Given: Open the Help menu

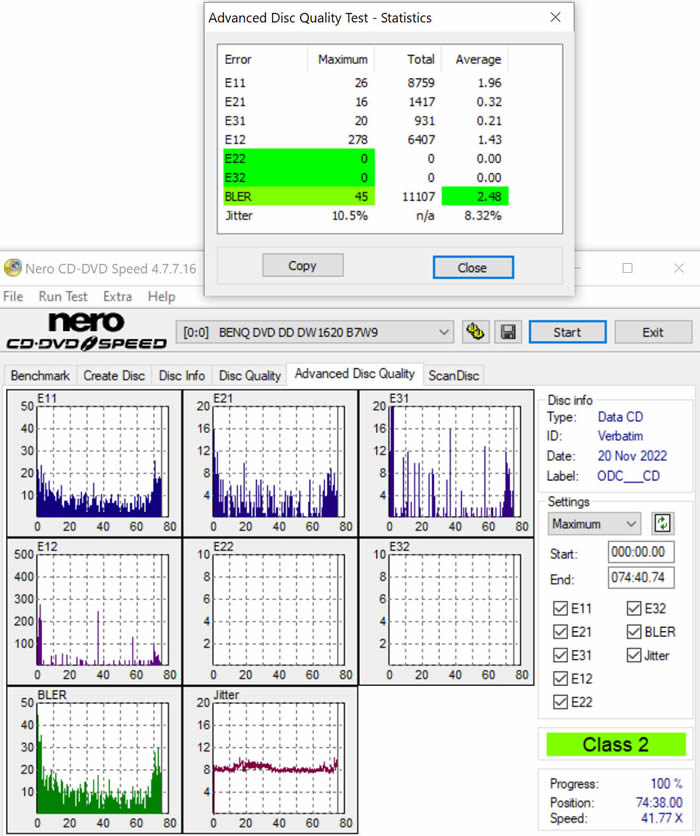Looking at the screenshot, I should (162, 296).
